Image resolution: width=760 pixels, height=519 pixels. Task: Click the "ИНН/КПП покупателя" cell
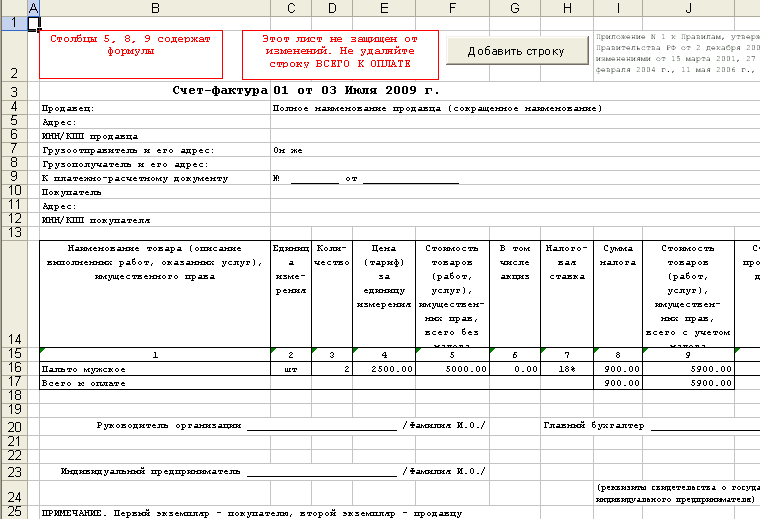click(155, 220)
